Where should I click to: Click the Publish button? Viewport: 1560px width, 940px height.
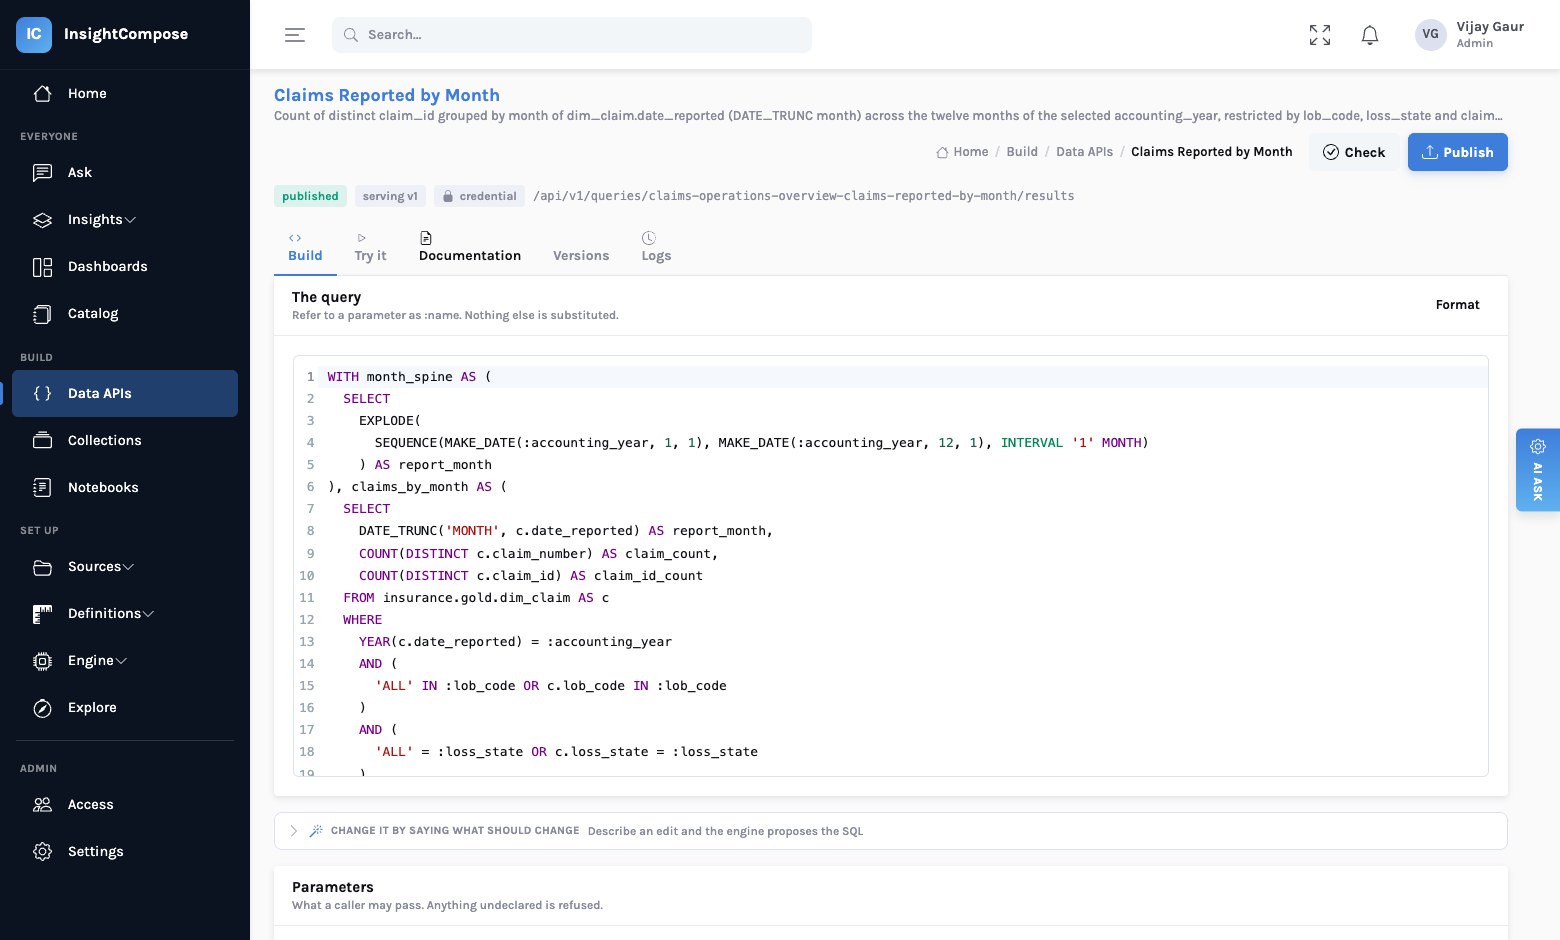click(1458, 152)
